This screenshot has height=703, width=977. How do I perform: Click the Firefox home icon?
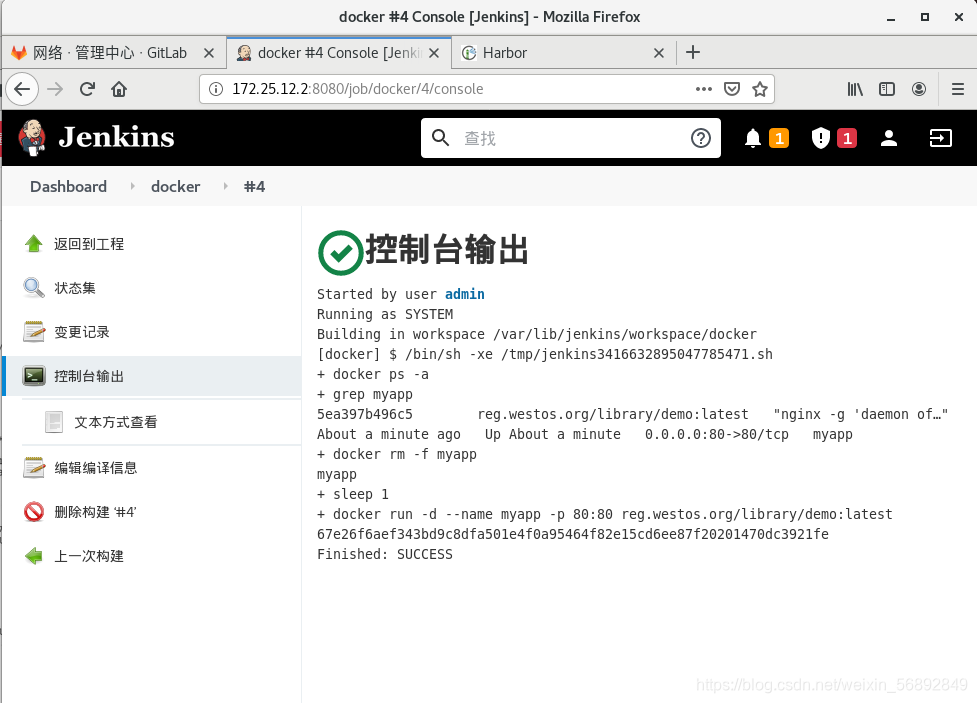pos(119,89)
